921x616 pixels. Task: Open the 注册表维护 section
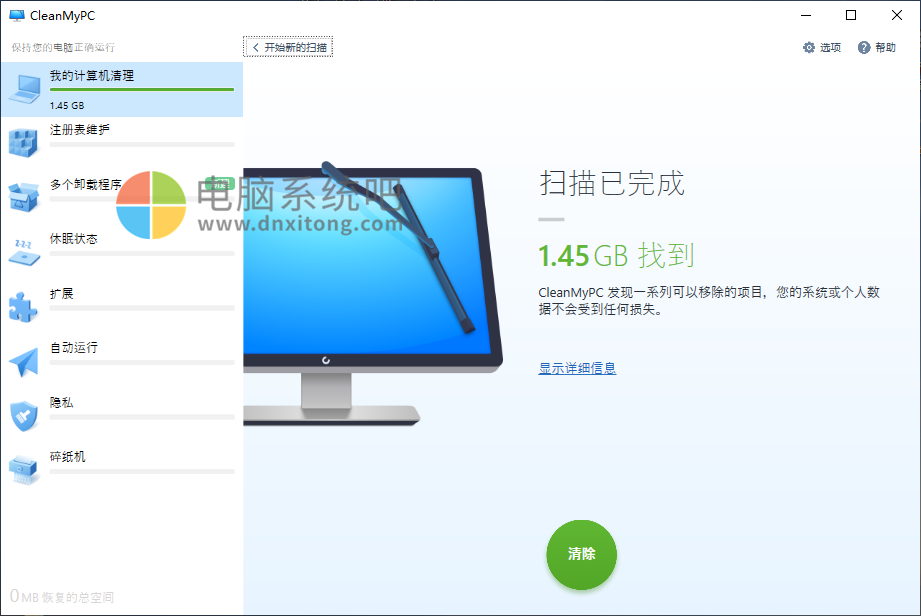(122, 143)
